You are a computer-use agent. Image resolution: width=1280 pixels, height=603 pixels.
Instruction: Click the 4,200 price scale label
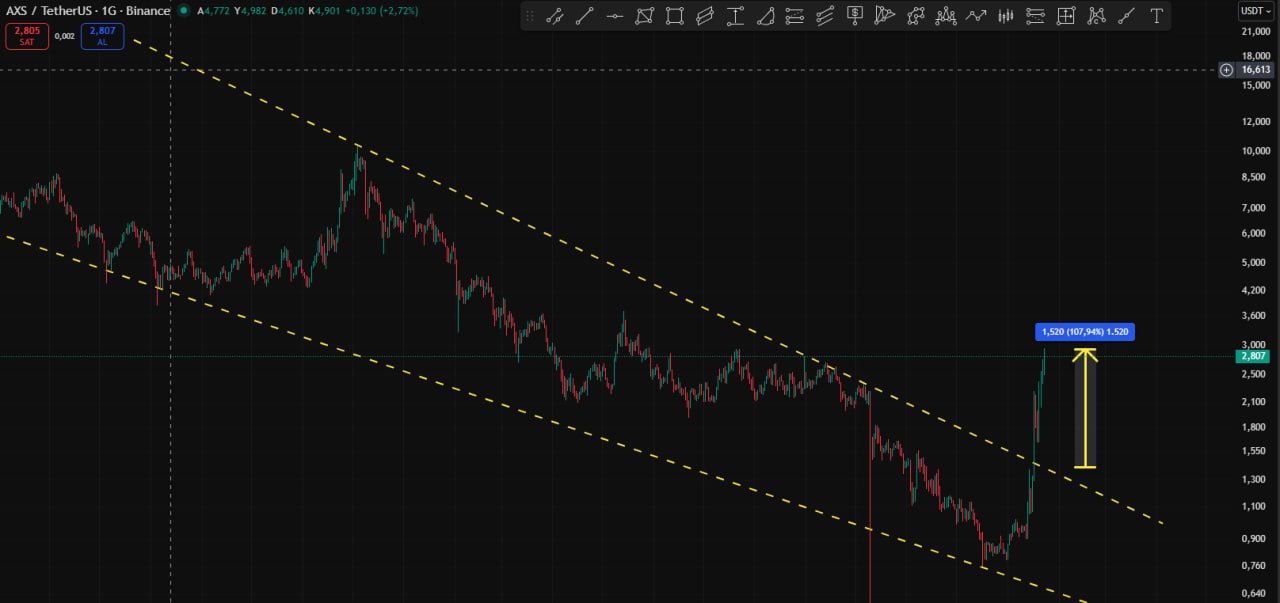coord(1255,291)
